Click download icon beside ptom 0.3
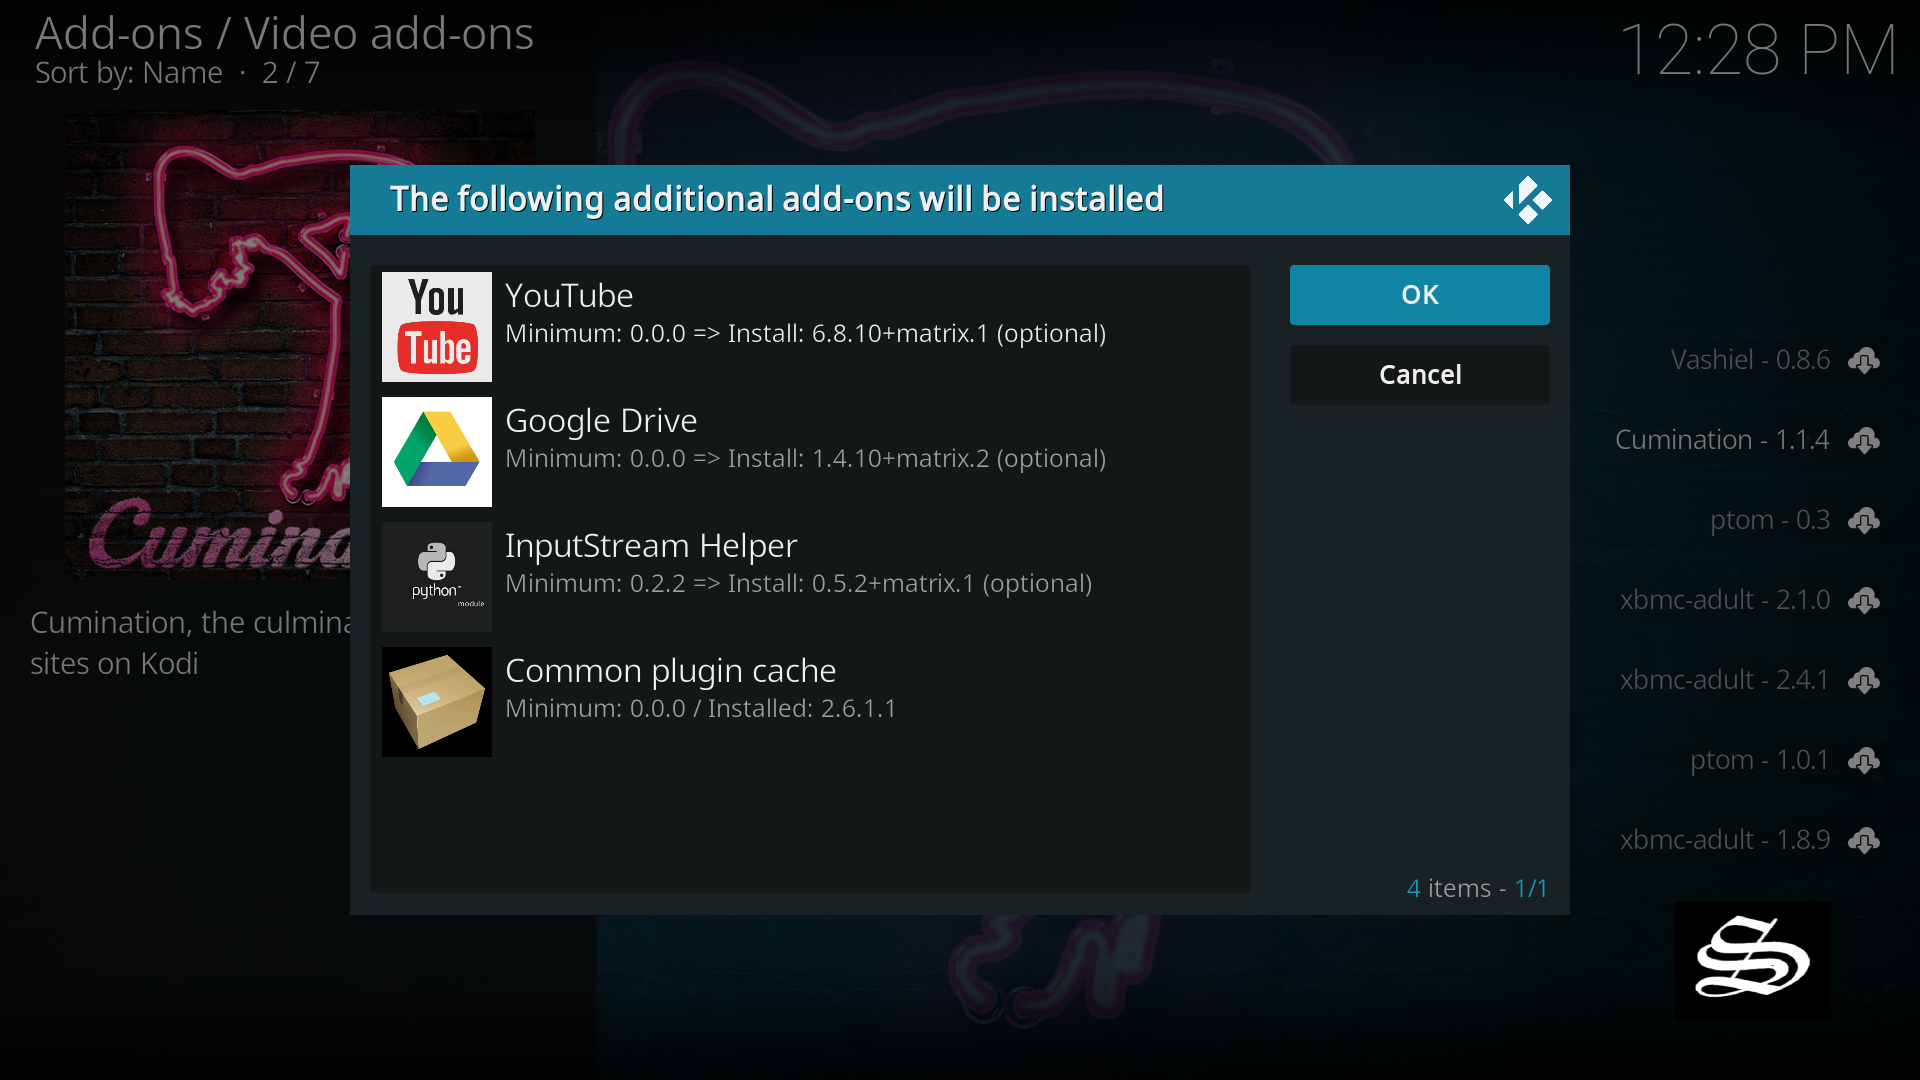Image resolution: width=1920 pixels, height=1080 pixels. point(1863,520)
